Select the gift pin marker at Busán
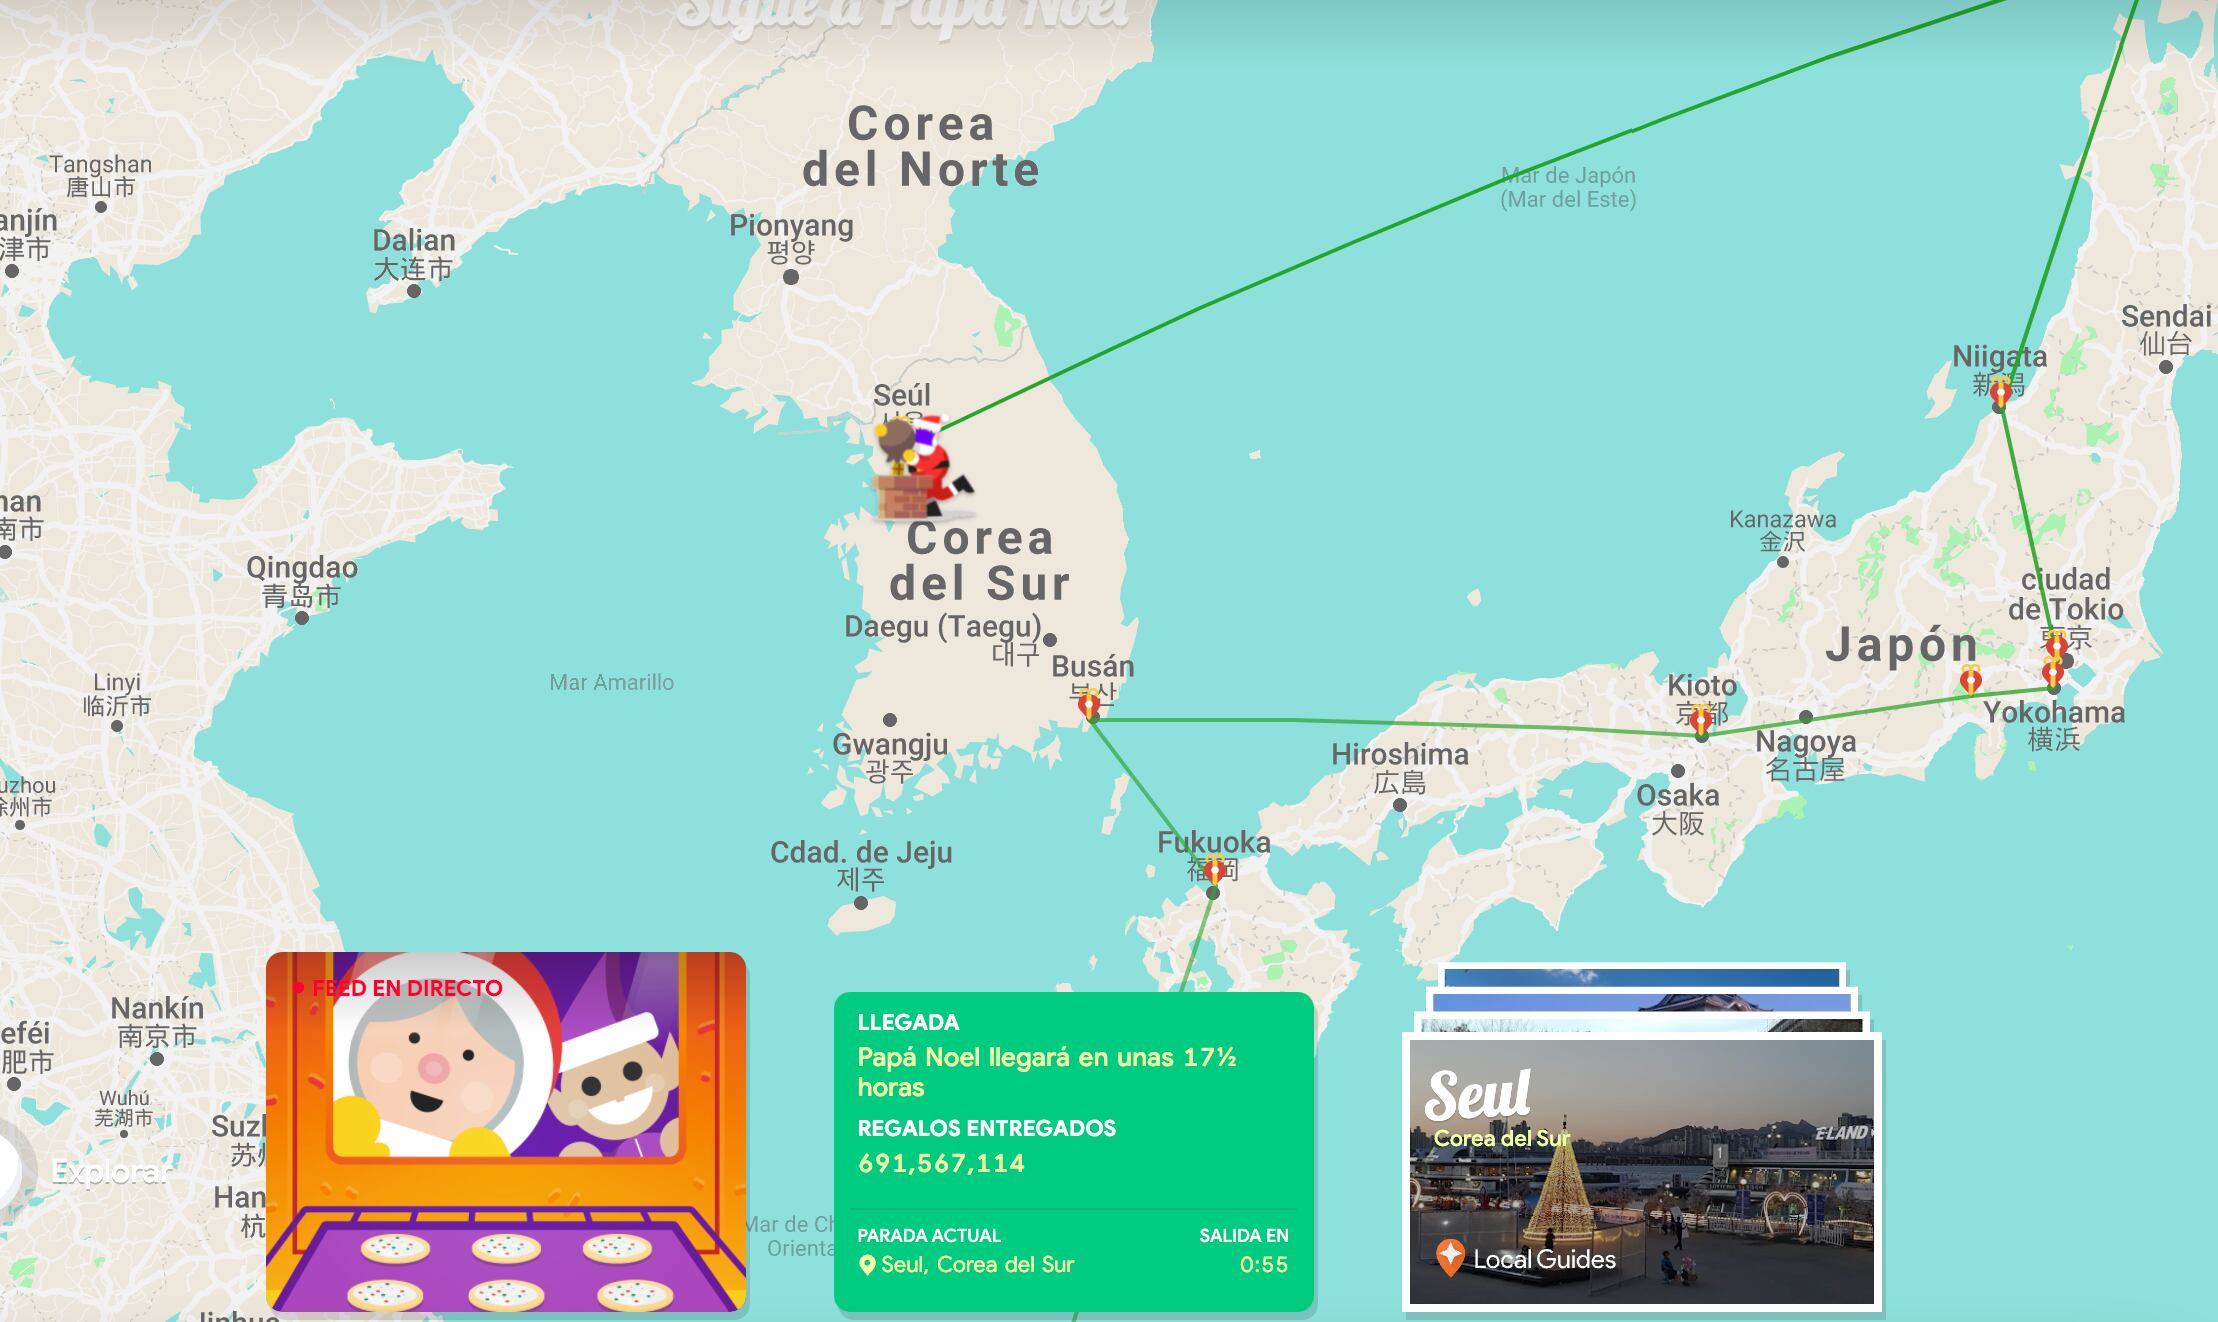Image resolution: width=2218 pixels, height=1322 pixels. 1089,704
